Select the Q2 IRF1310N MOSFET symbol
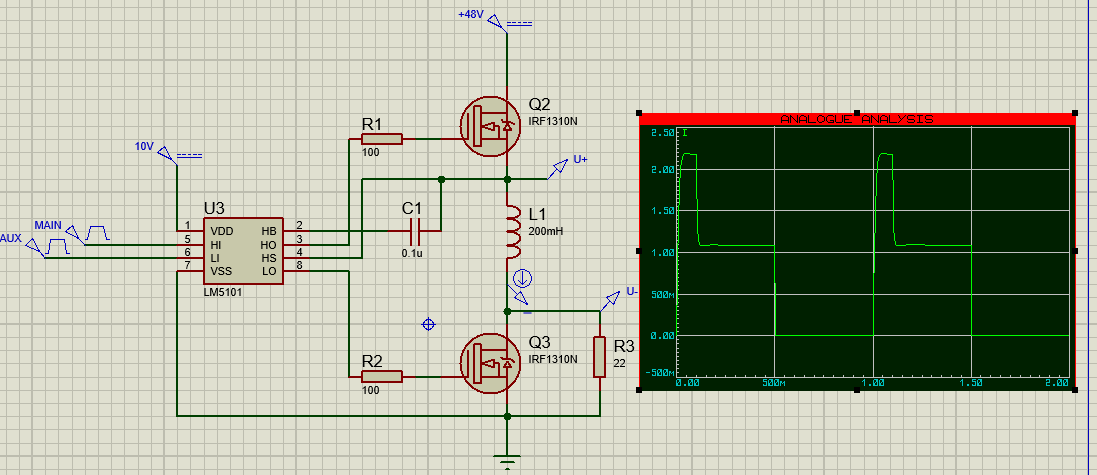 [490, 125]
